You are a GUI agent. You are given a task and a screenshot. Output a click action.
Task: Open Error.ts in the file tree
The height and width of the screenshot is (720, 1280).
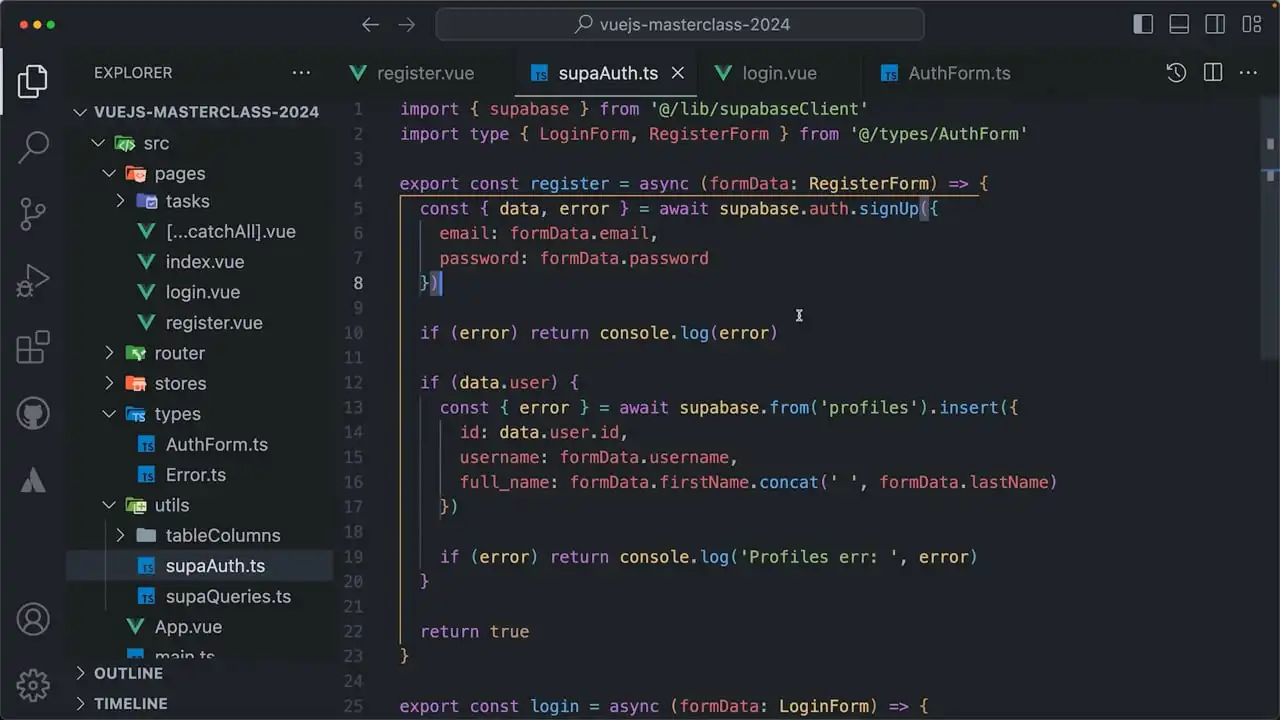click(200, 475)
